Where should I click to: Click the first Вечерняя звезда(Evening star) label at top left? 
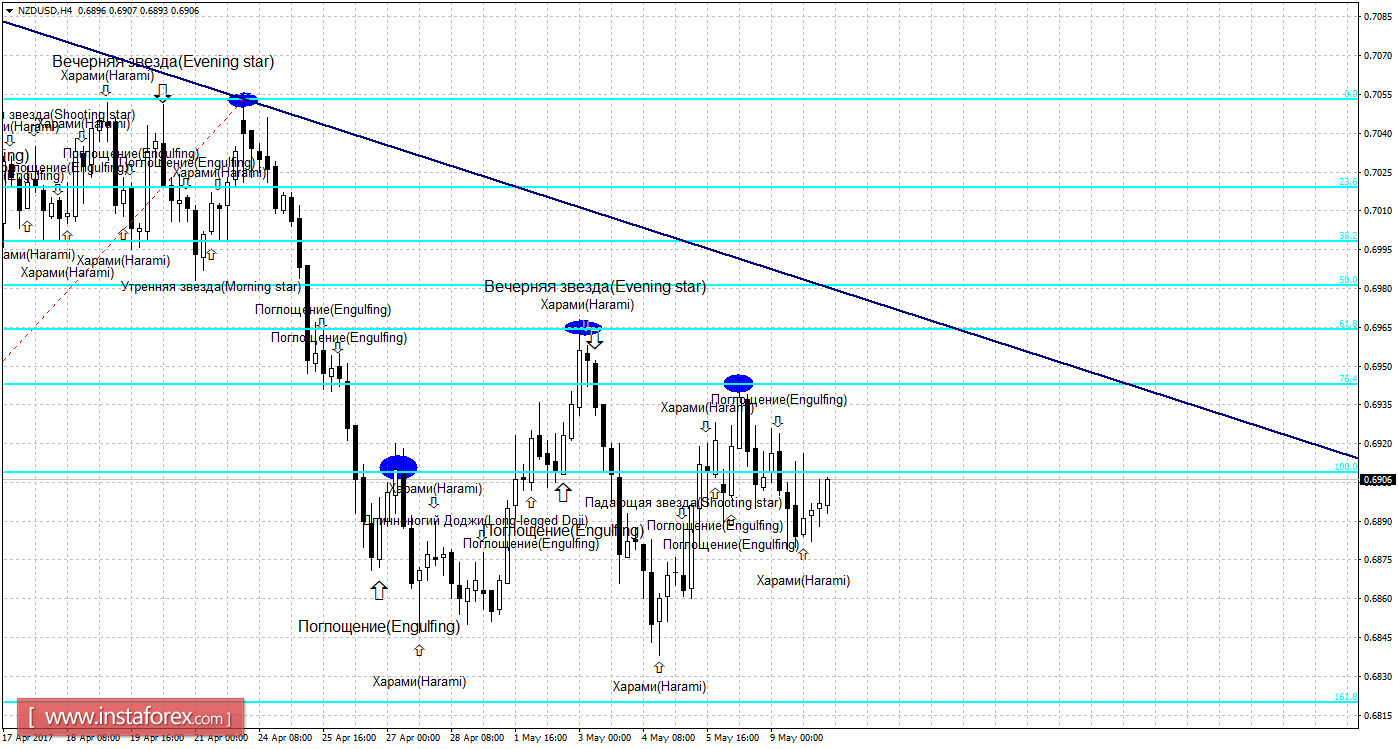coord(163,61)
